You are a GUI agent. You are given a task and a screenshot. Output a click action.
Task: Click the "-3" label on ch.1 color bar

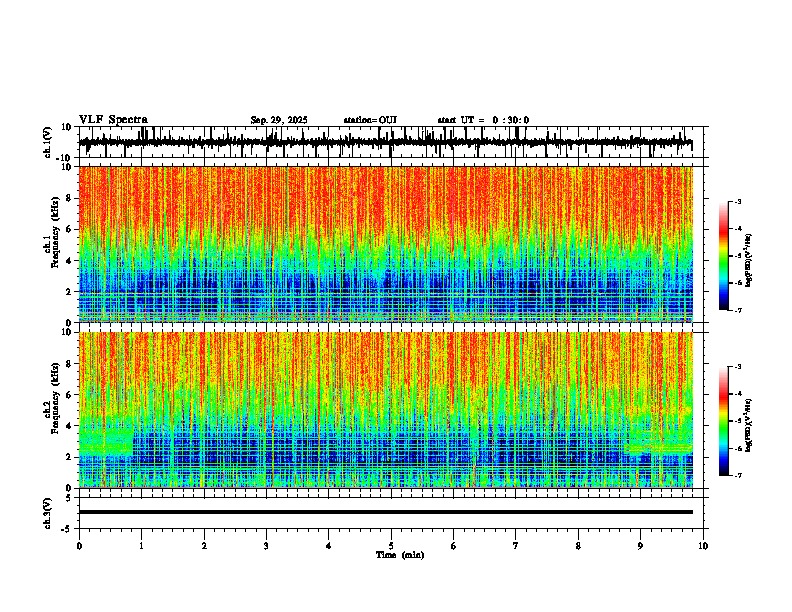click(738, 201)
